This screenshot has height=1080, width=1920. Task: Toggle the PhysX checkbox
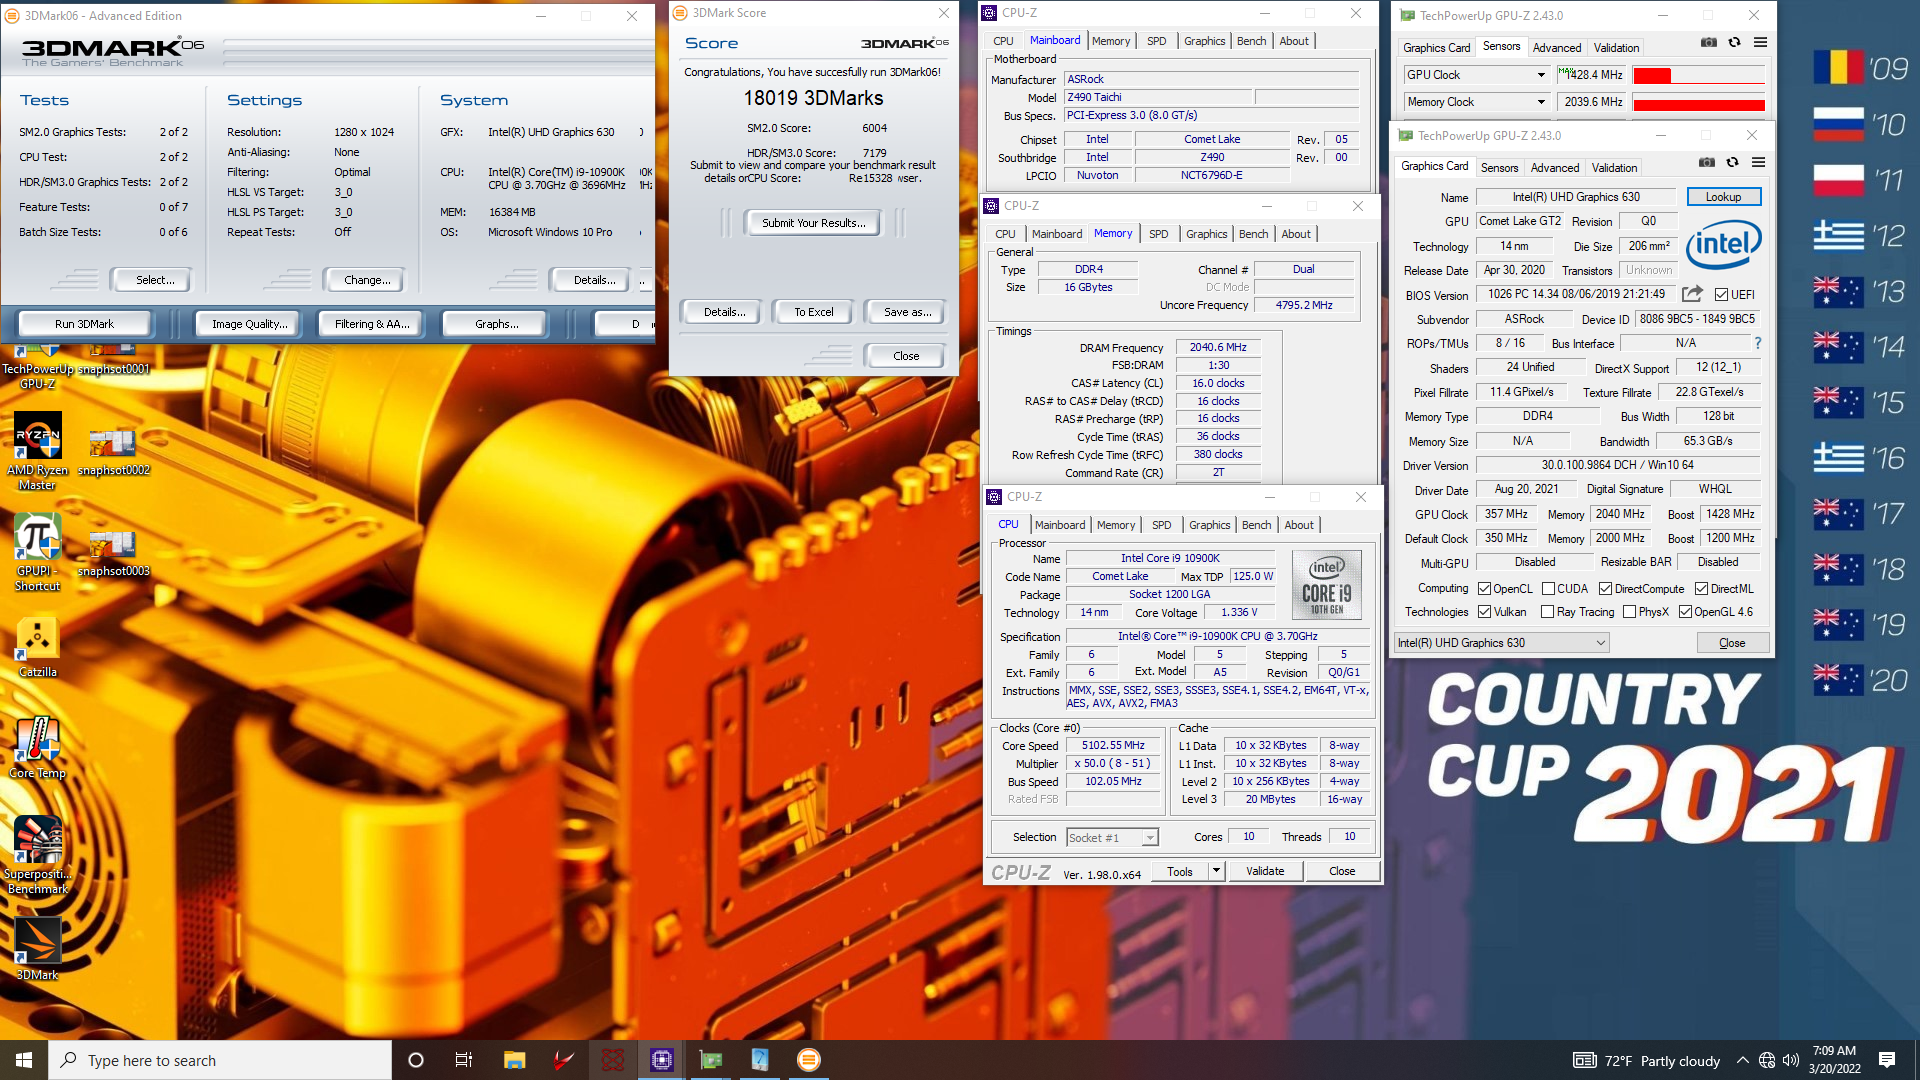(x=1629, y=612)
